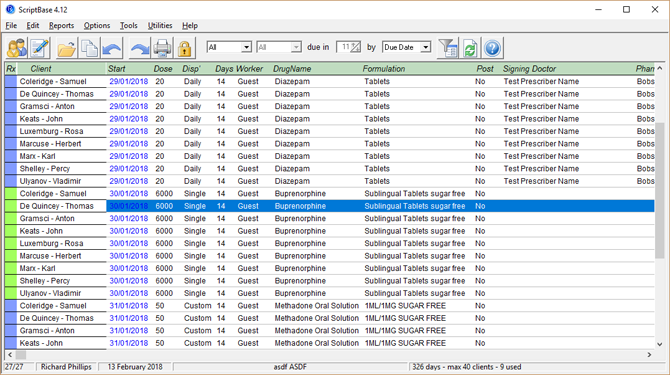Select 'Shelley - Percy' in the Buprenorphine rows
This screenshot has height=375, width=670.
(45, 281)
